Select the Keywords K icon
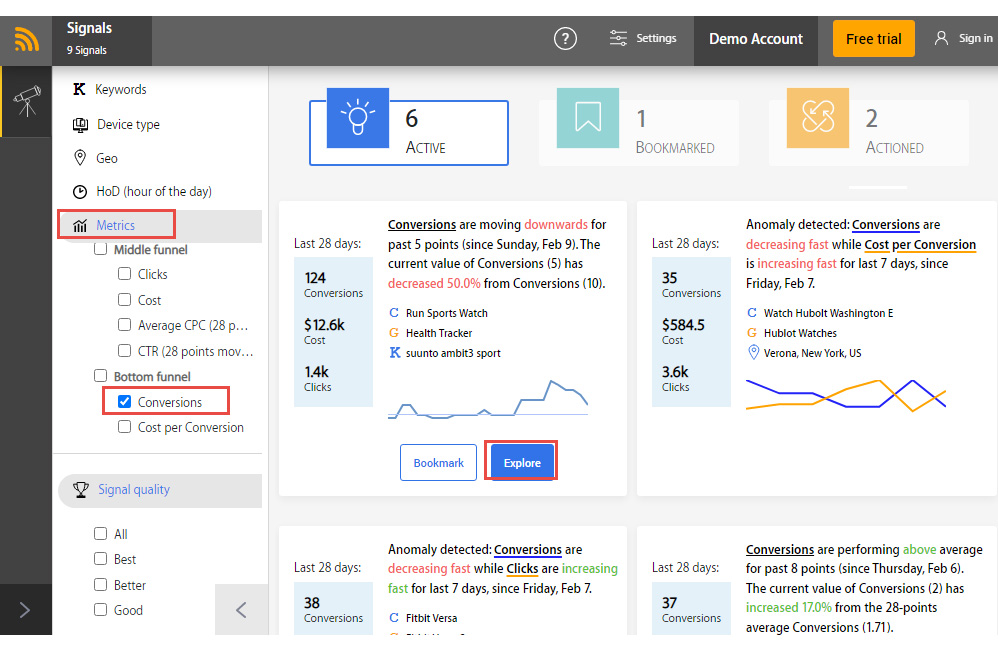Screen dimensions: 998x651 click(80, 89)
